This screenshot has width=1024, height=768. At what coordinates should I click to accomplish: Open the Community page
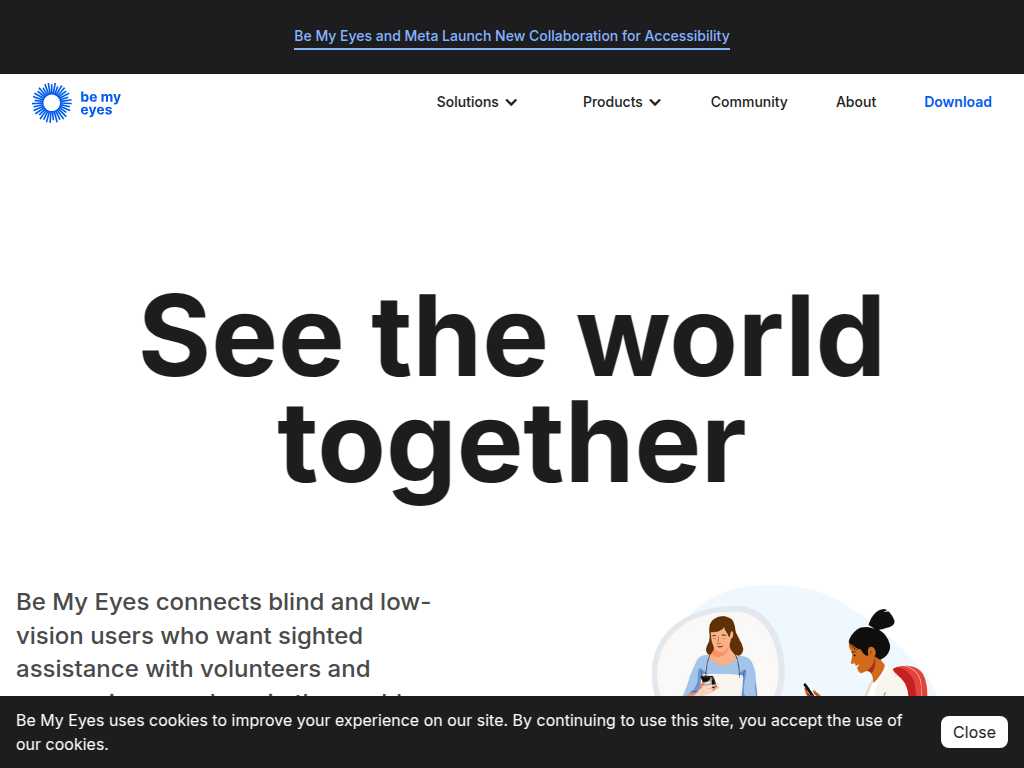(x=749, y=102)
